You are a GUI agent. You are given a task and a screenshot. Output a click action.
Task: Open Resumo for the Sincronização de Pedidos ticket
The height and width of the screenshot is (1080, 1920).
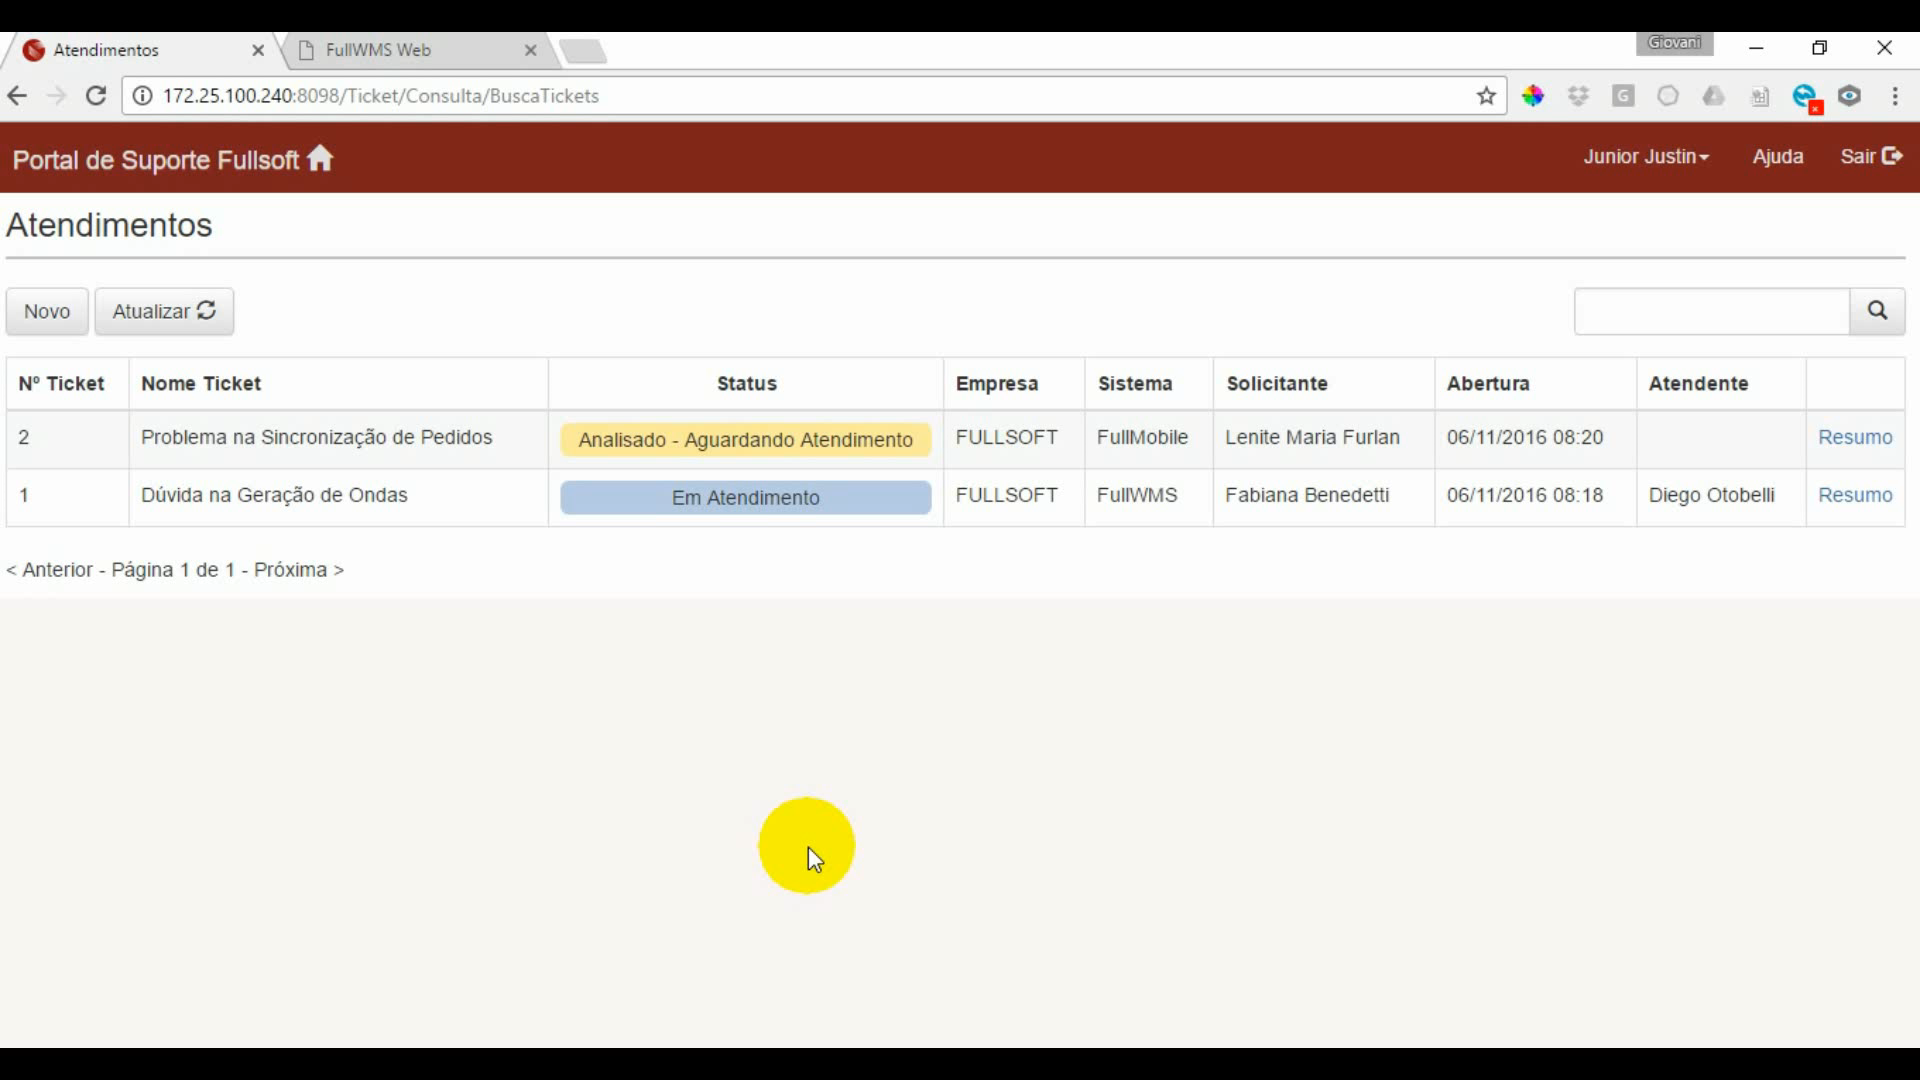coord(1855,437)
